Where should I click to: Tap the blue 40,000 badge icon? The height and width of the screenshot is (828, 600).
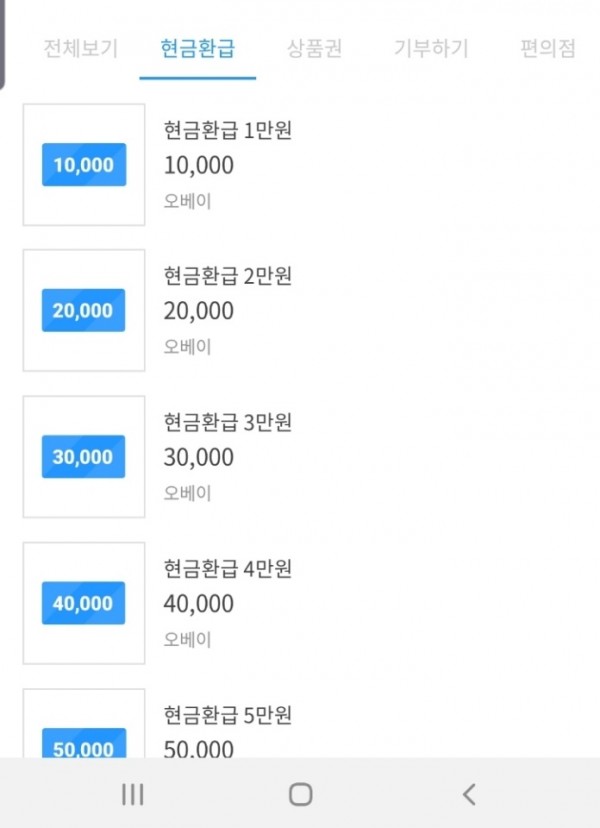pyautogui.click(x=84, y=603)
